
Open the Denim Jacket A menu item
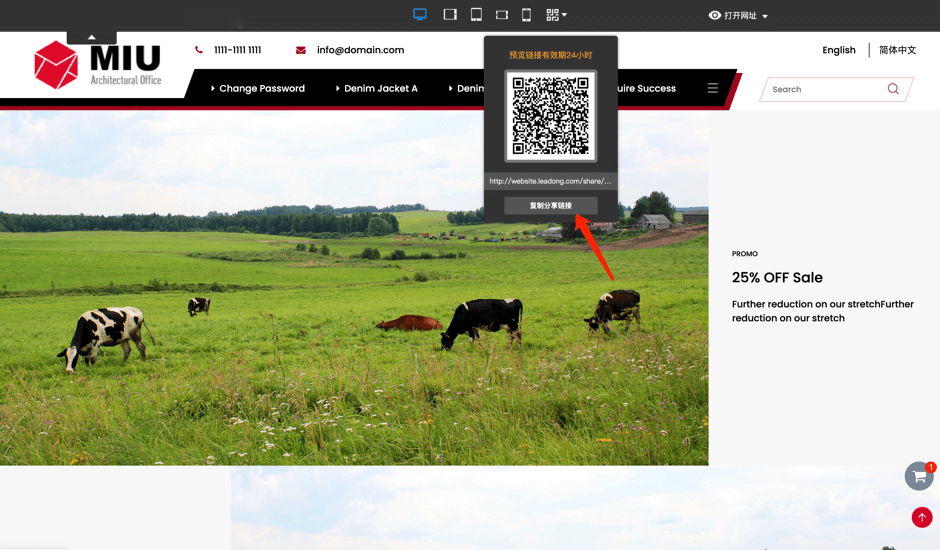pyautogui.click(x=378, y=88)
